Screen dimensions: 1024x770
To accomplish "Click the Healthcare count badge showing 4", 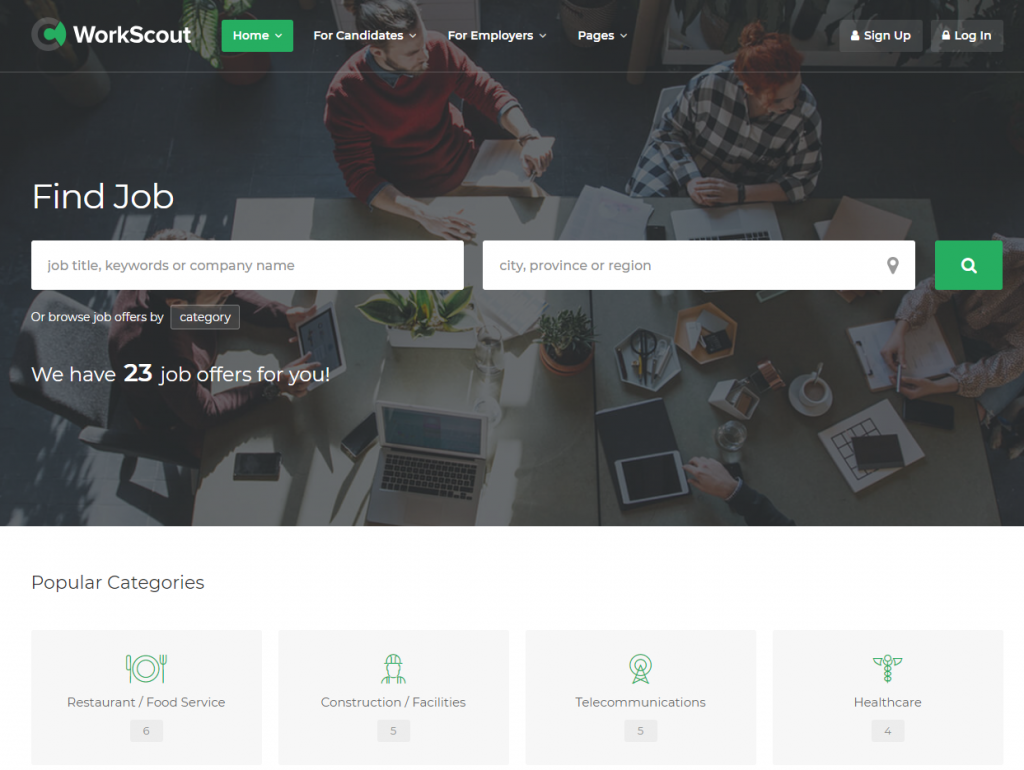I will [x=888, y=731].
